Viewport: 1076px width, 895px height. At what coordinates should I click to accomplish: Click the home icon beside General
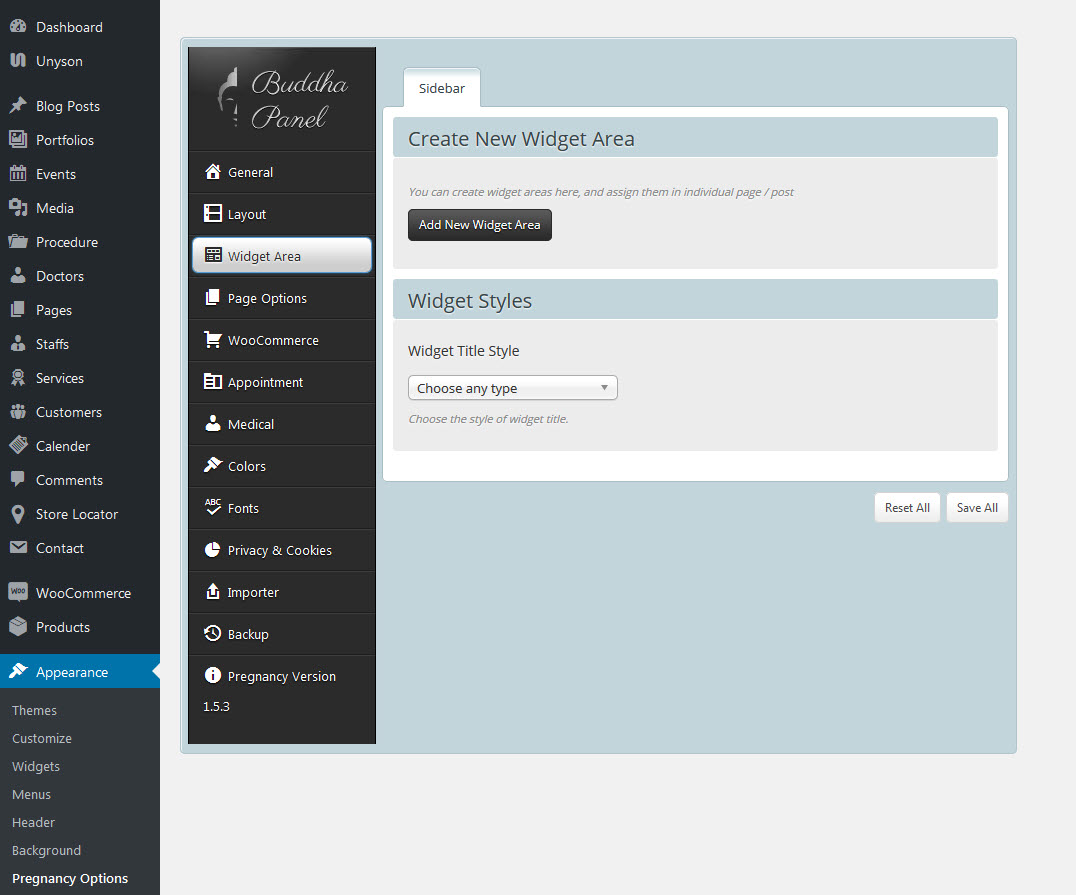[x=212, y=172]
